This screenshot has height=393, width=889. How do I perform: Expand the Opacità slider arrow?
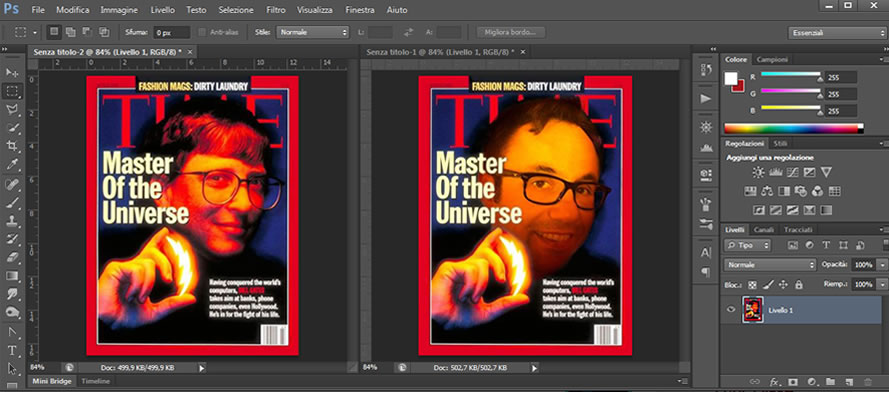point(882,265)
